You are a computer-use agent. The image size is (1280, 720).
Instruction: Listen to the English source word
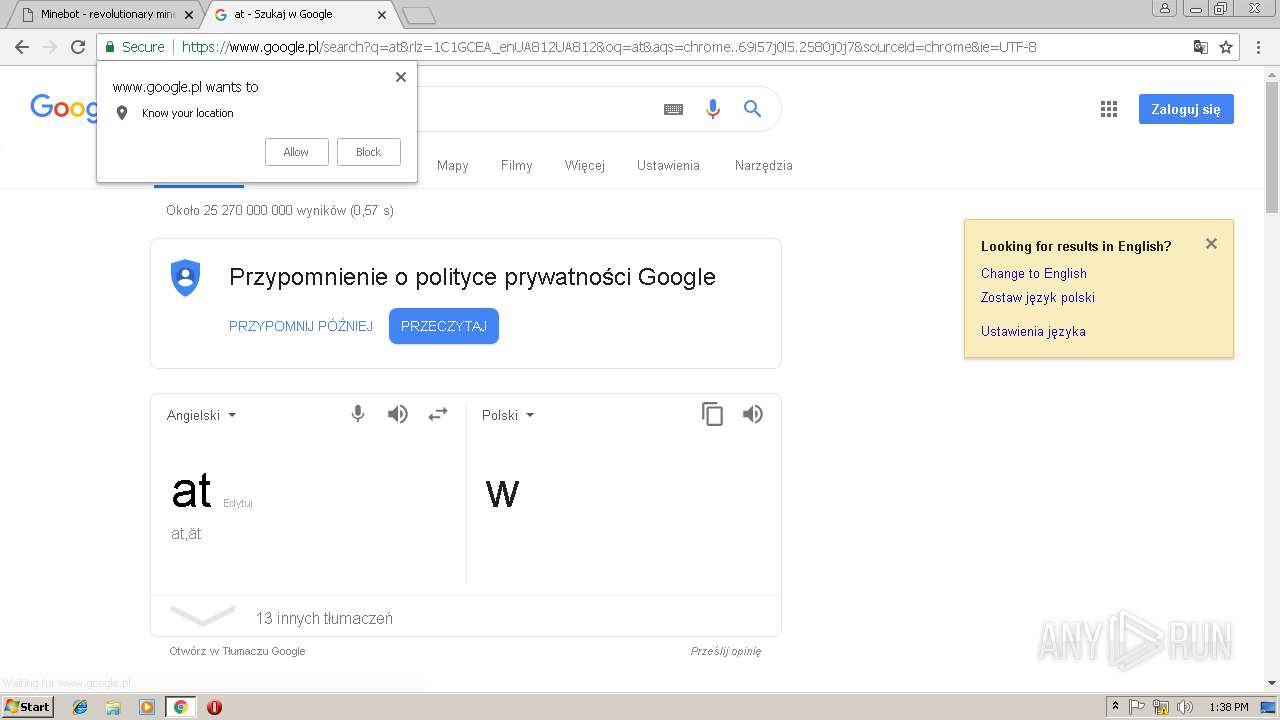click(x=398, y=414)
